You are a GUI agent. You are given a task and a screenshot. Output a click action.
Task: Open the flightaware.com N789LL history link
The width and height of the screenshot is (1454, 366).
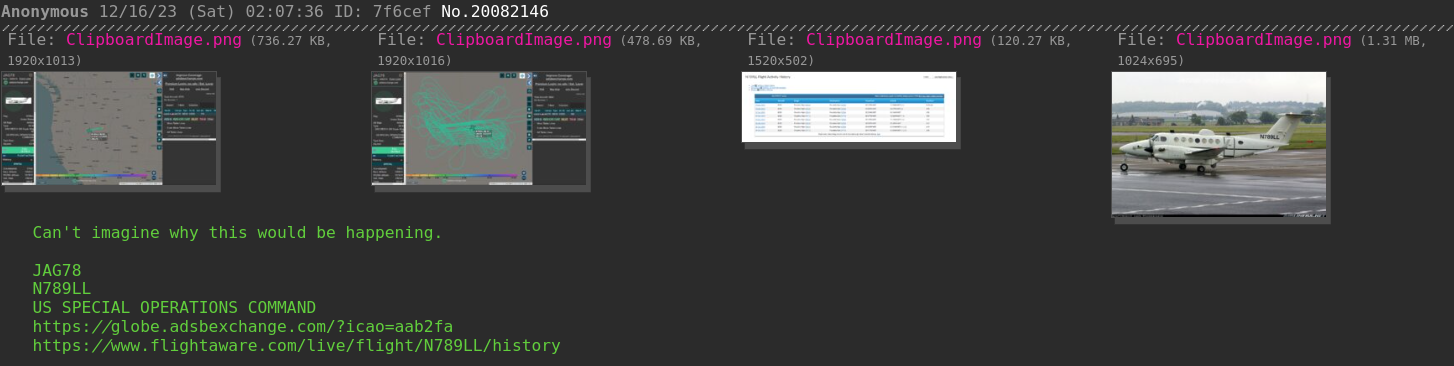tap(297, 346)
